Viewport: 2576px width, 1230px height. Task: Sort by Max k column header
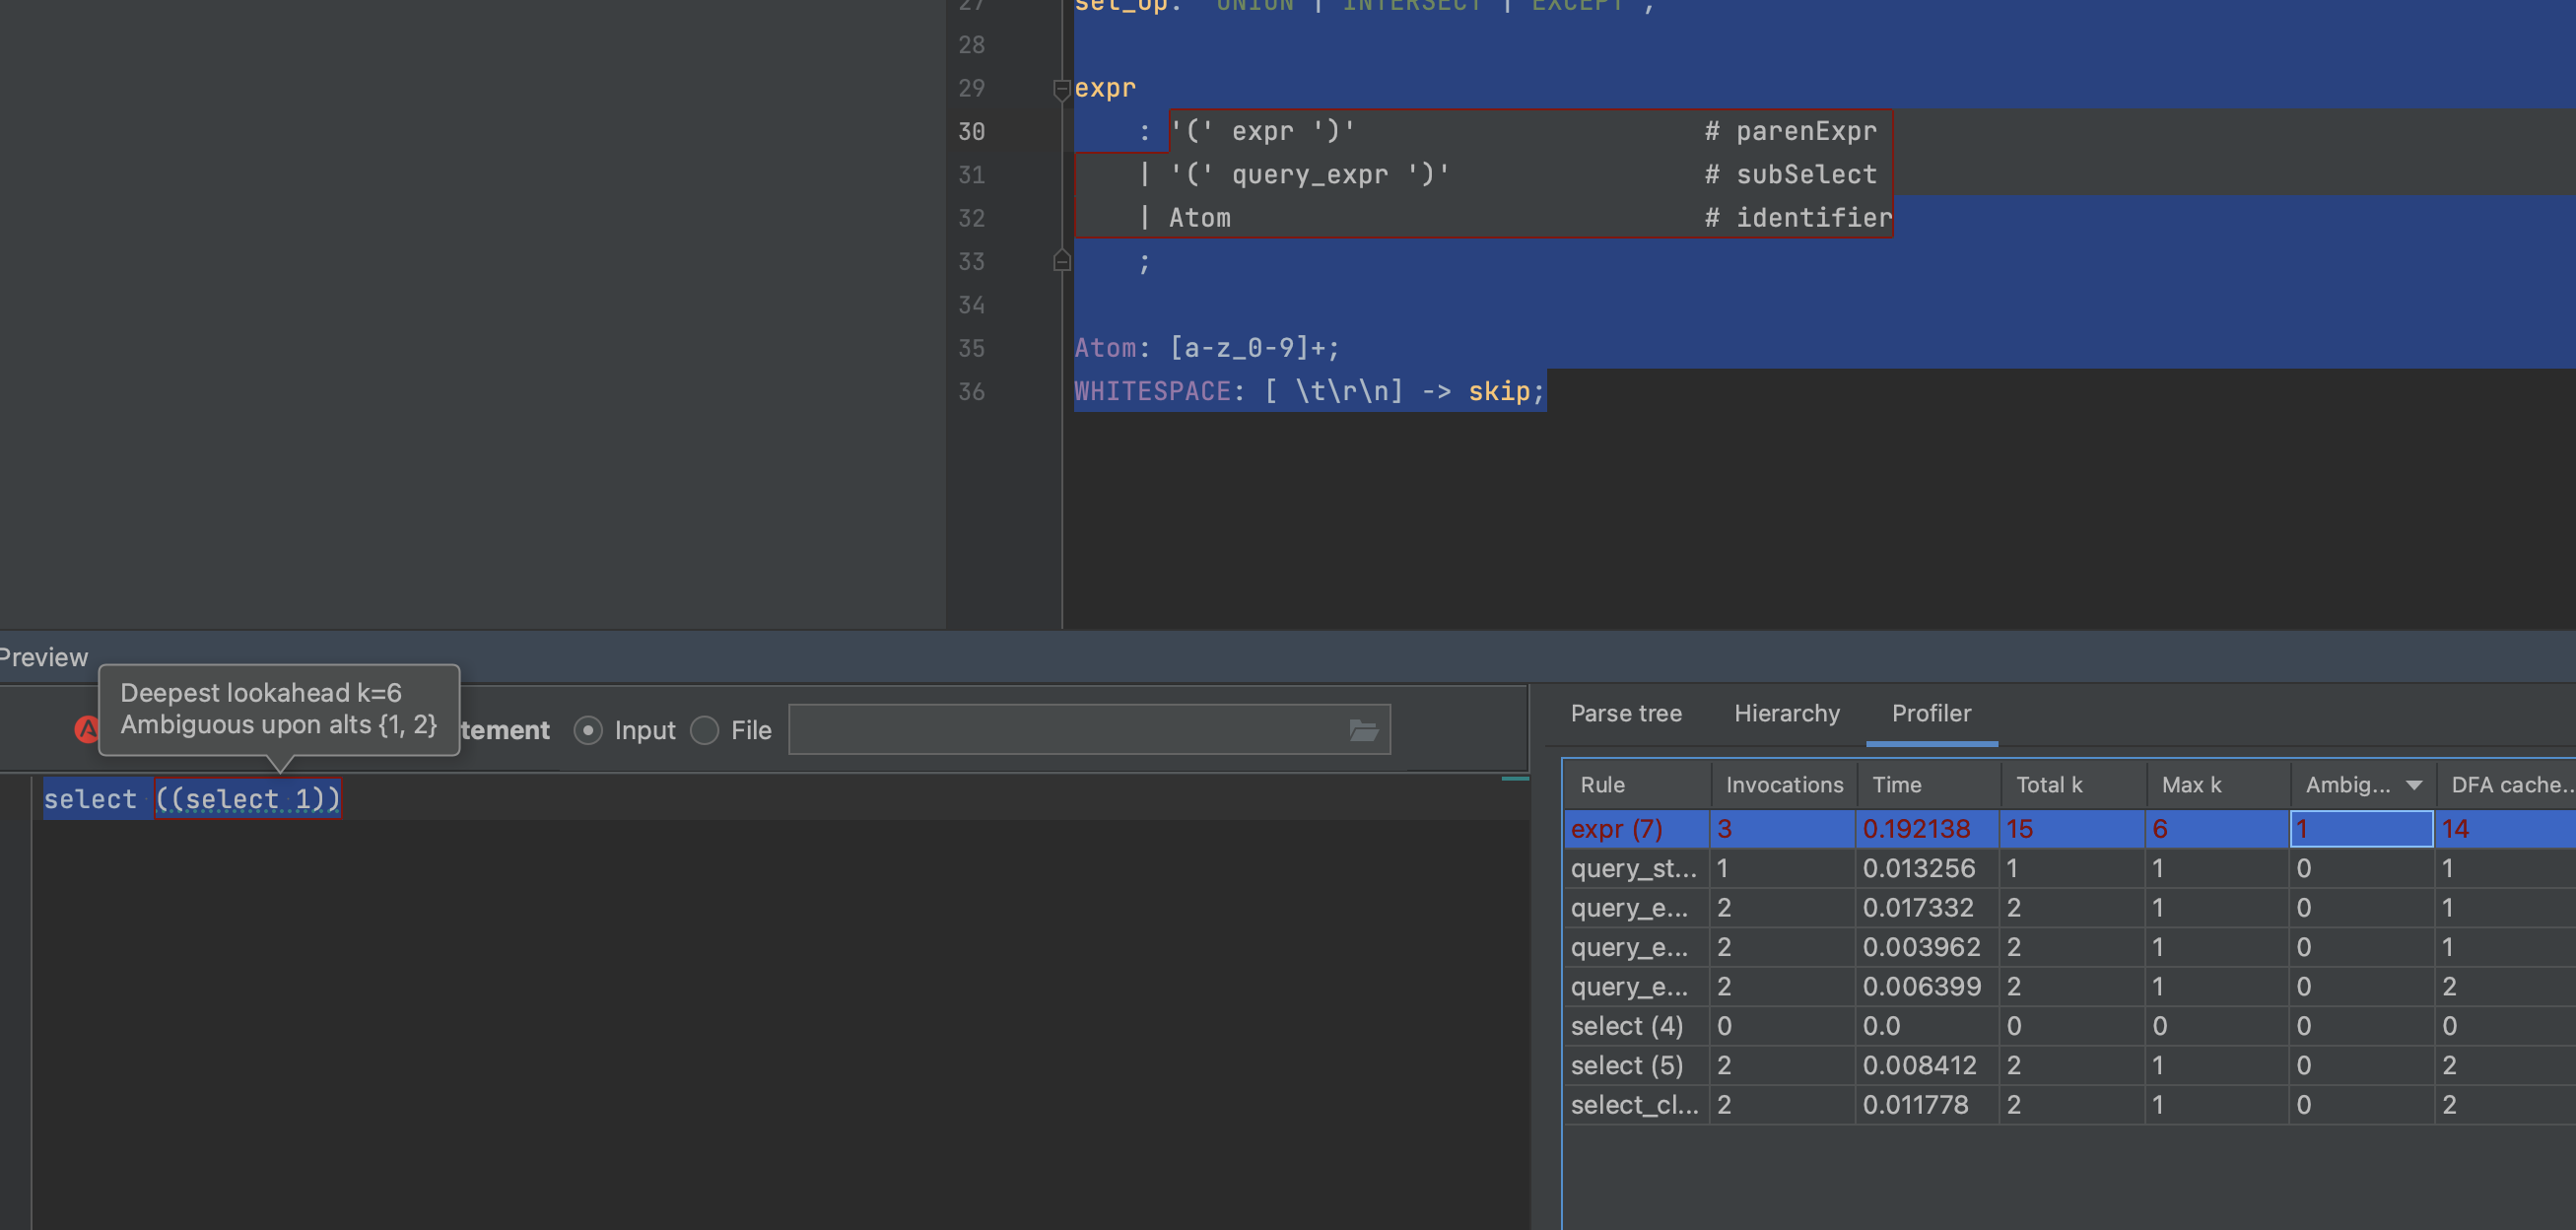(2218, 785)
